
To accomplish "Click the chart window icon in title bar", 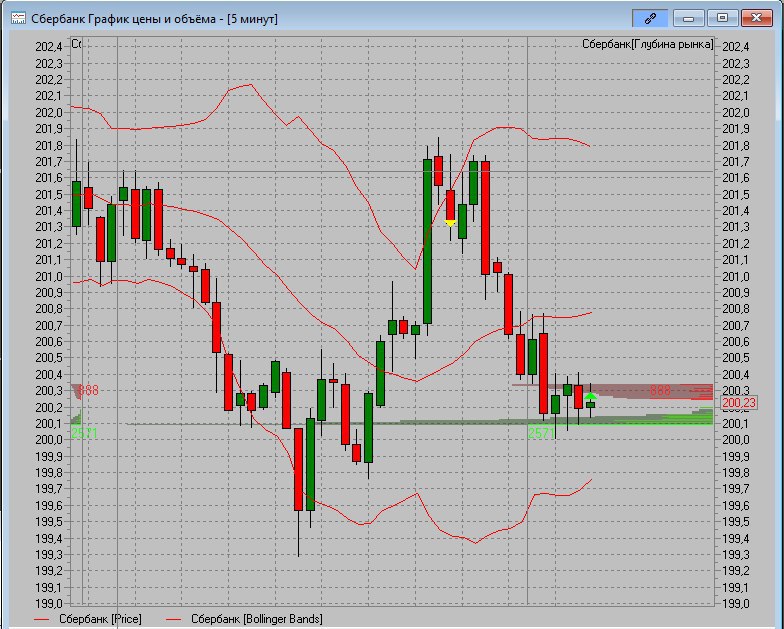I will coord(18,18).
